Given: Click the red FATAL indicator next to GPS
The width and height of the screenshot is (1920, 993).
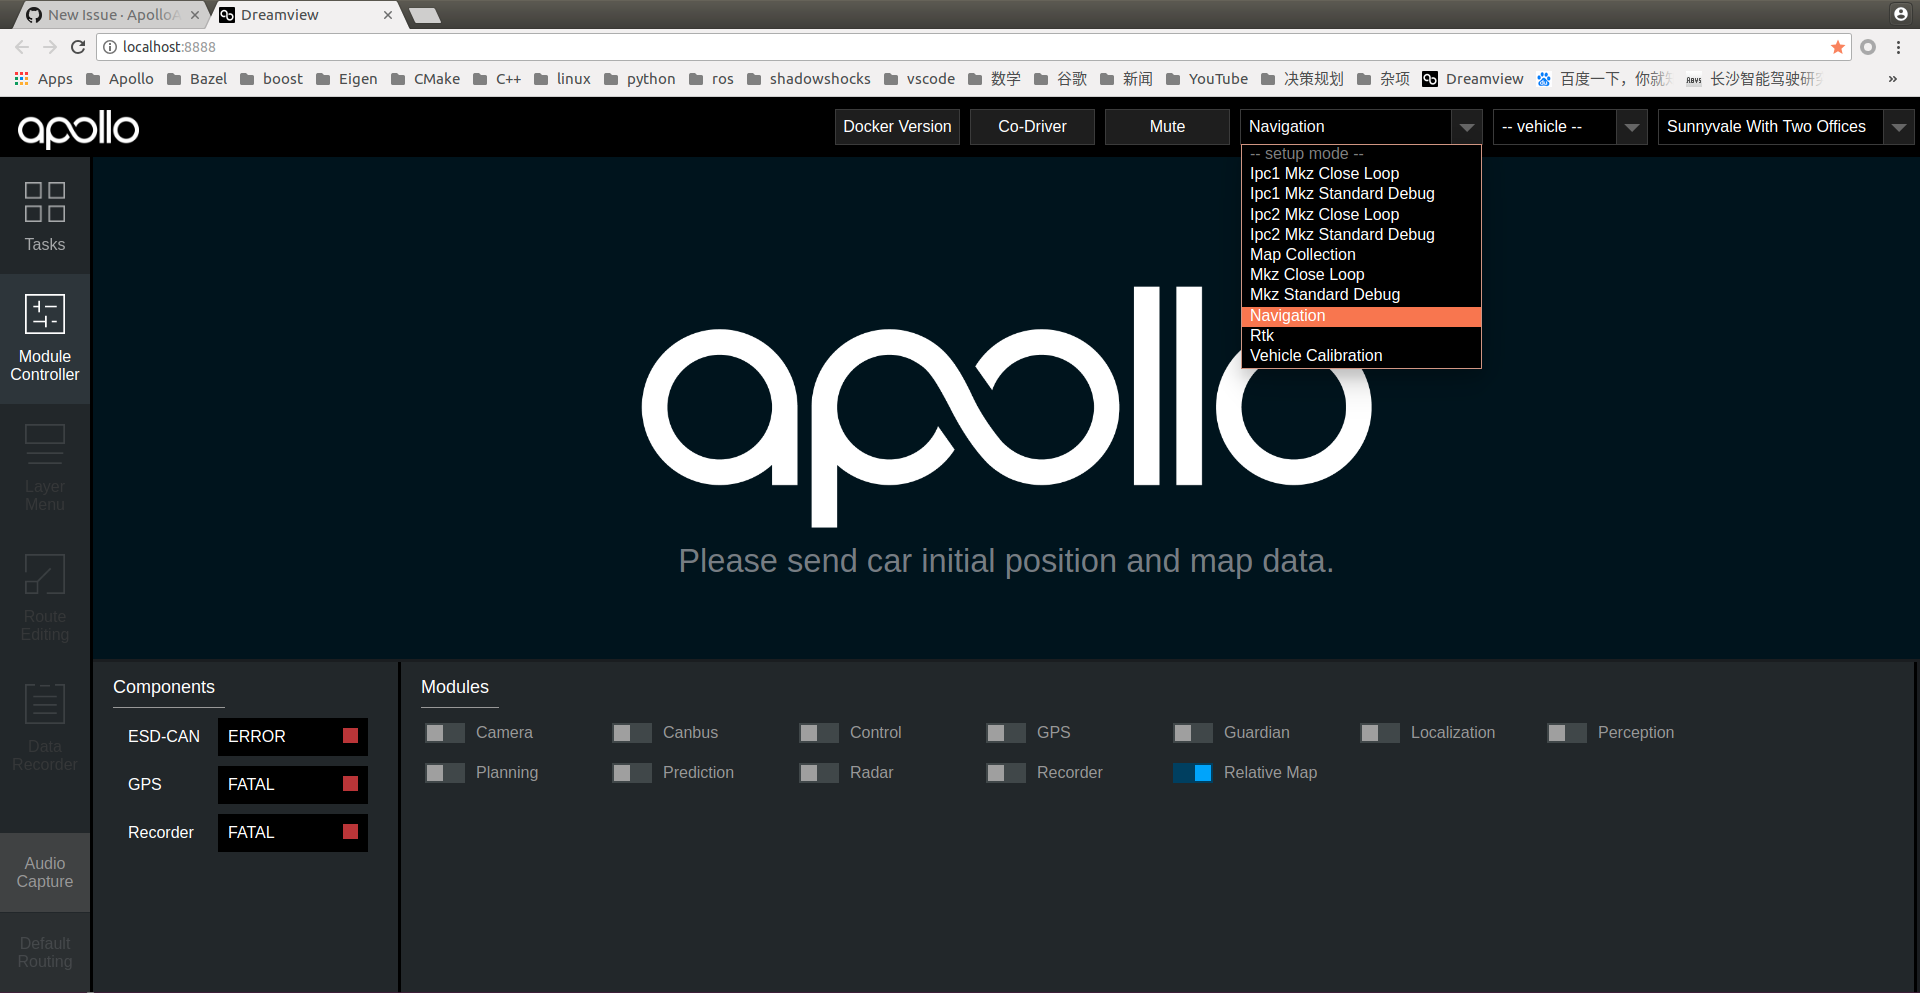Looking at the screenshot, I should (350, 784).
